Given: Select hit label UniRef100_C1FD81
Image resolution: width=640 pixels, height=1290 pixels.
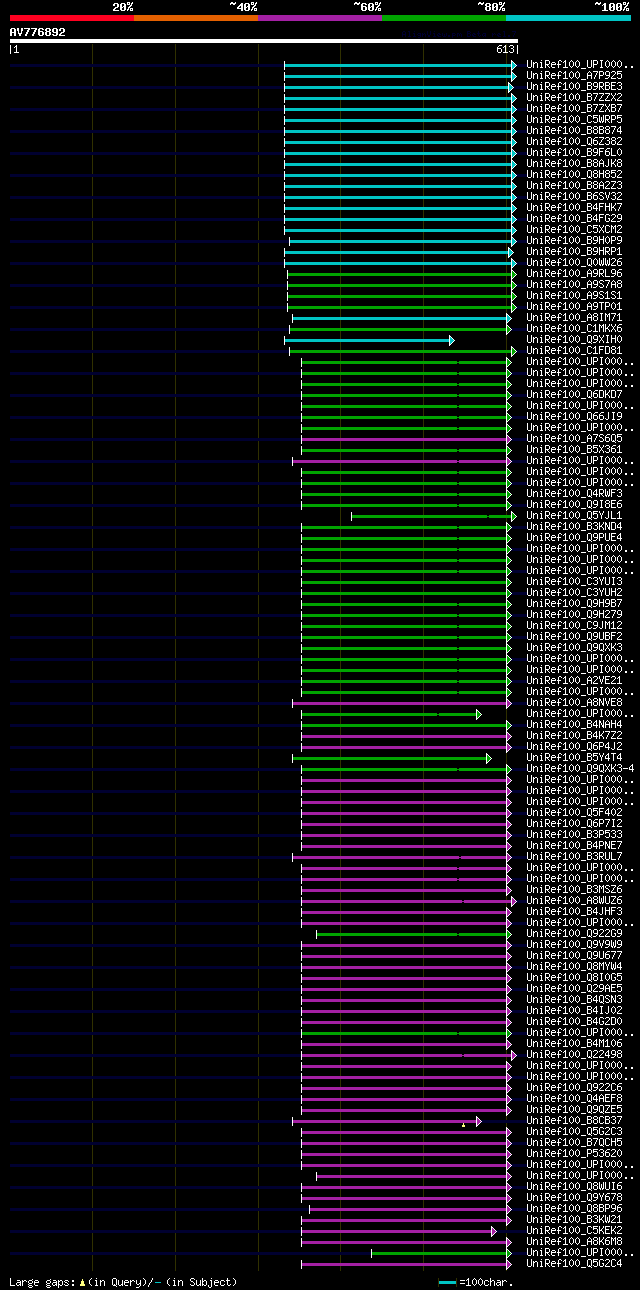Looking at the screenshot, I should [x=574, y=350].
